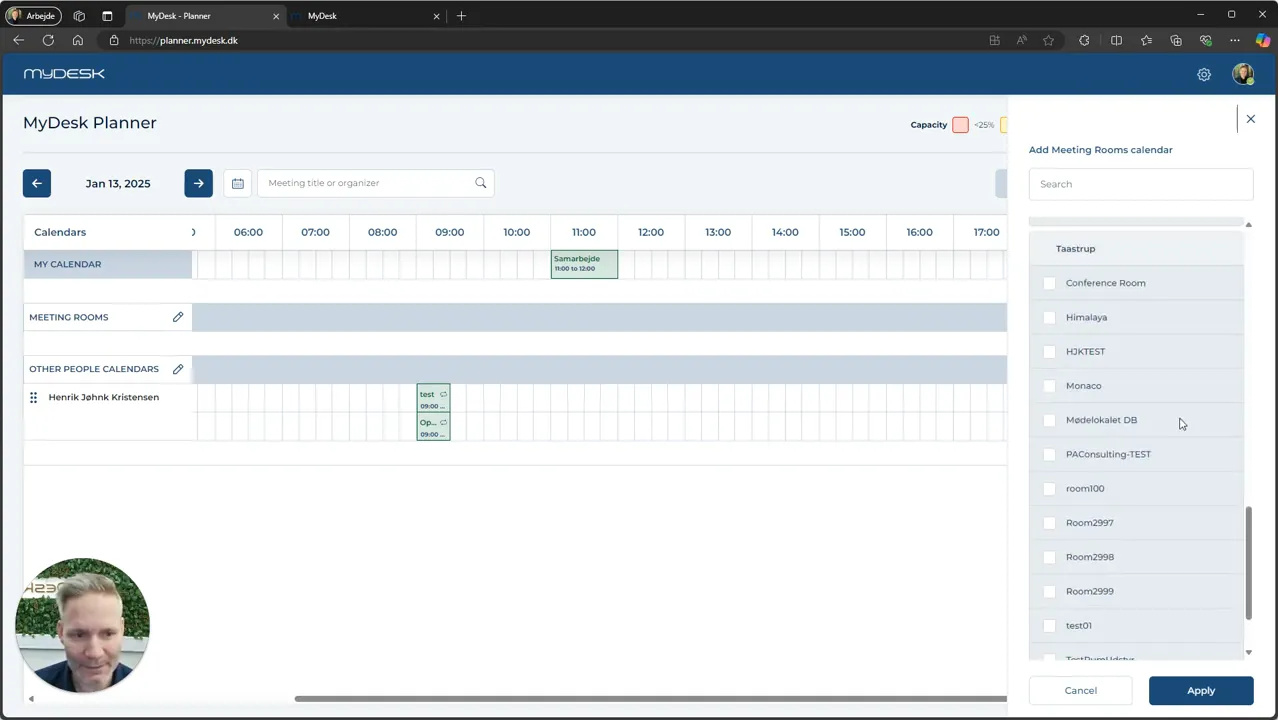Check the Conference Room checkbox
The height and width of the screenshot is (720, 1278).
tap(1049, 283)
